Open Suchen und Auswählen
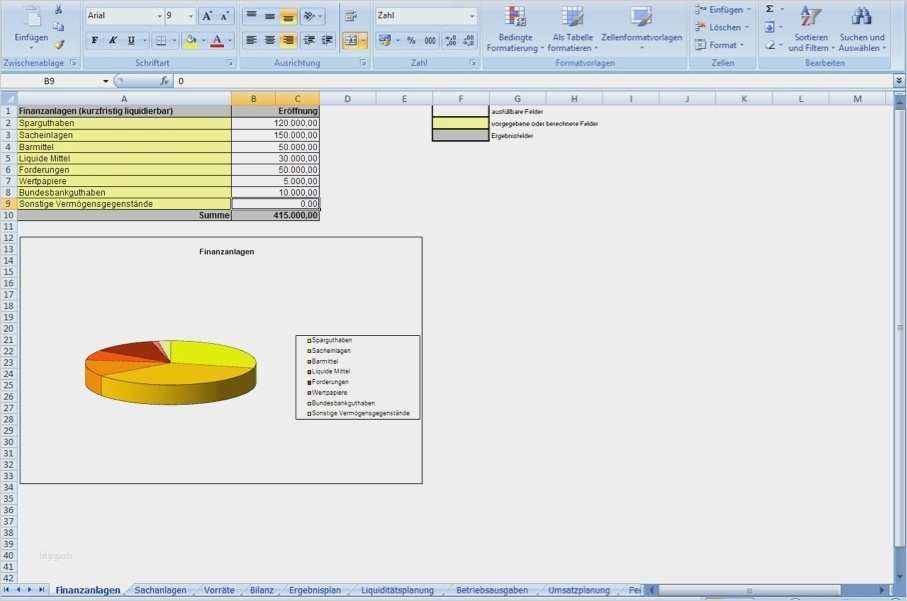The height and width of the screenshot is (601, 907). [861, 29]
